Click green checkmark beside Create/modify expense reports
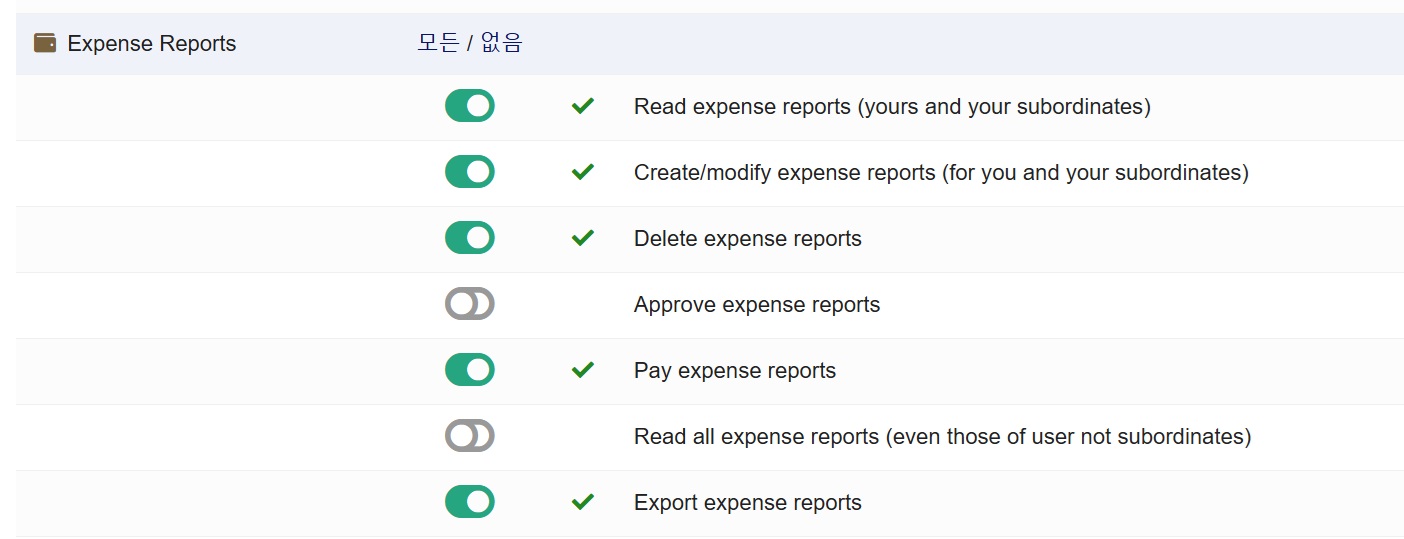This screenshot has width=1404, height=539. (x=582, y=172)
